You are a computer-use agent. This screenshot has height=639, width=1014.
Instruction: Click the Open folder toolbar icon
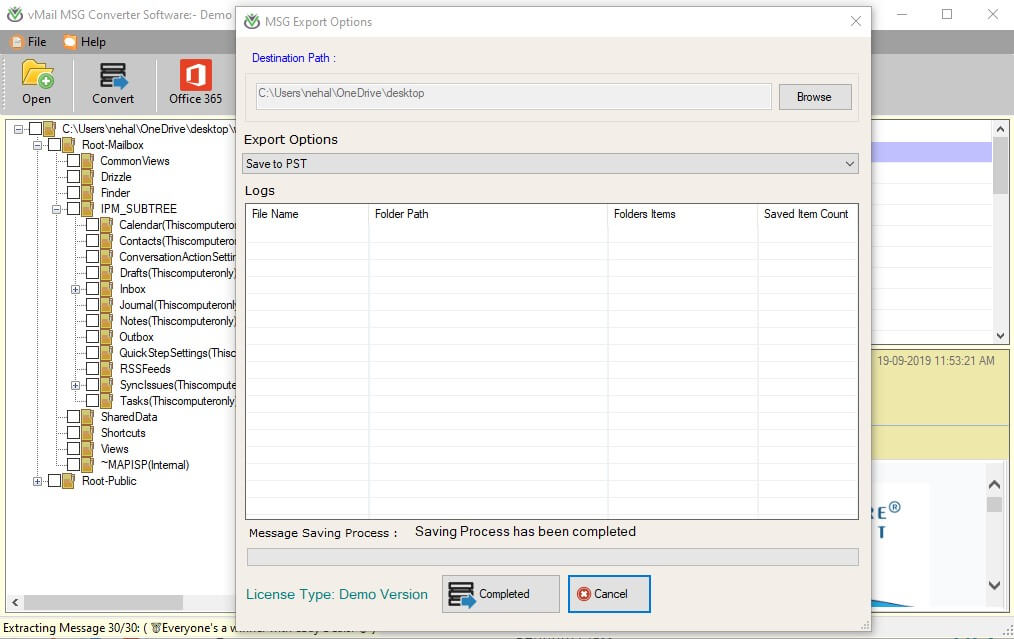(37, 74)
